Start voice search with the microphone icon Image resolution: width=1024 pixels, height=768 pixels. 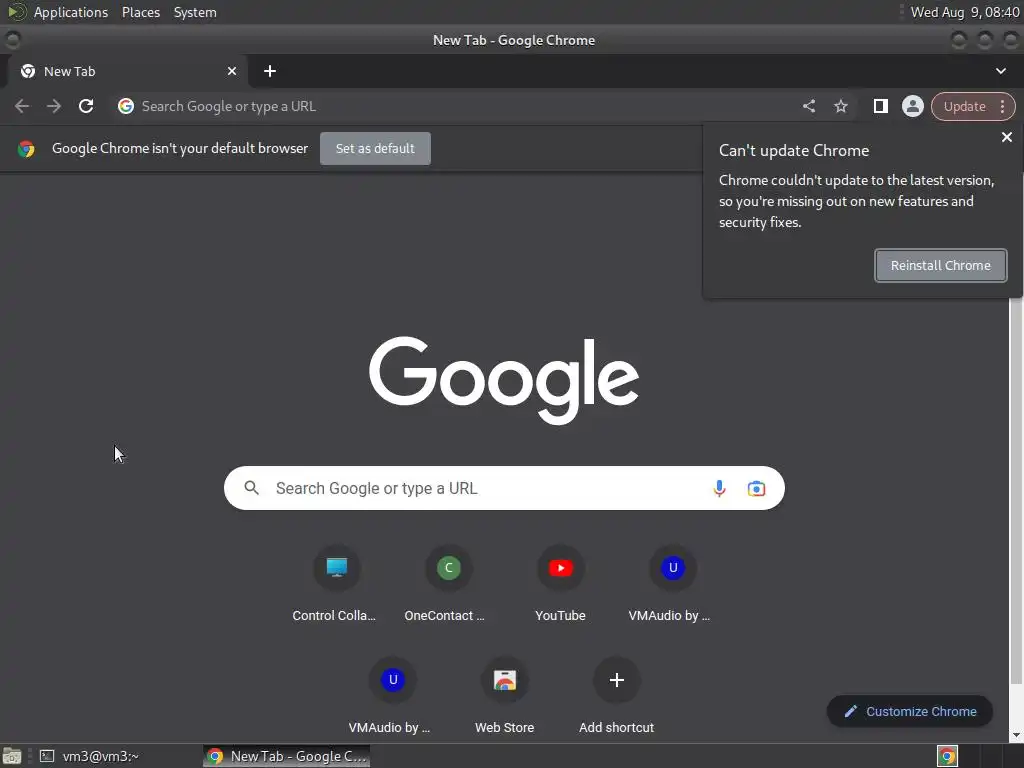719,488
